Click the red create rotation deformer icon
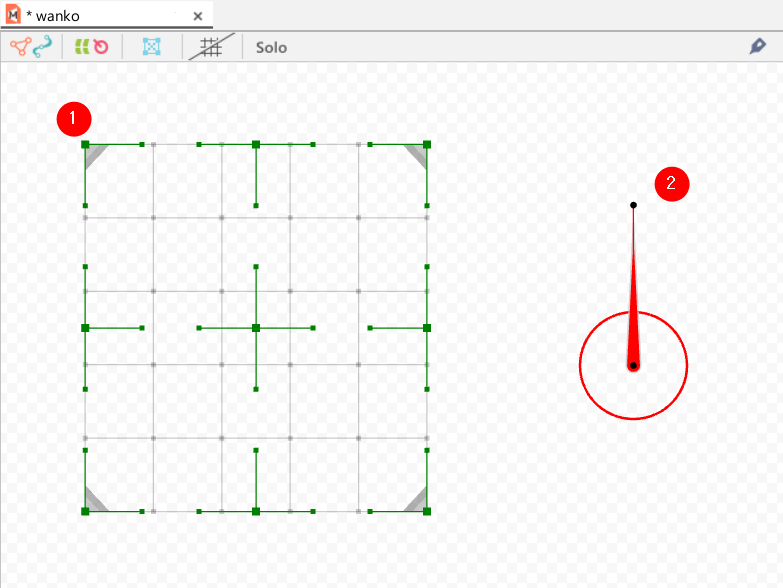Screen dimensions: 783x588 (x=101, y=47)
